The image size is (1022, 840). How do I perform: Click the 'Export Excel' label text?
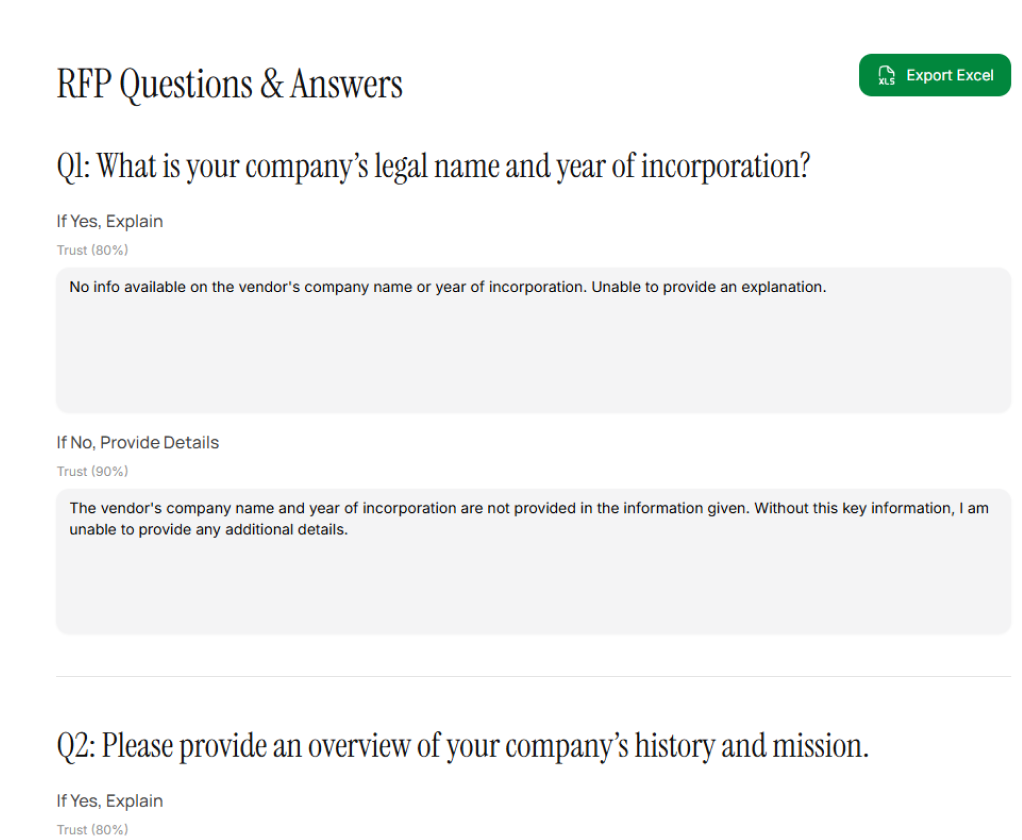tap(950, 75)
